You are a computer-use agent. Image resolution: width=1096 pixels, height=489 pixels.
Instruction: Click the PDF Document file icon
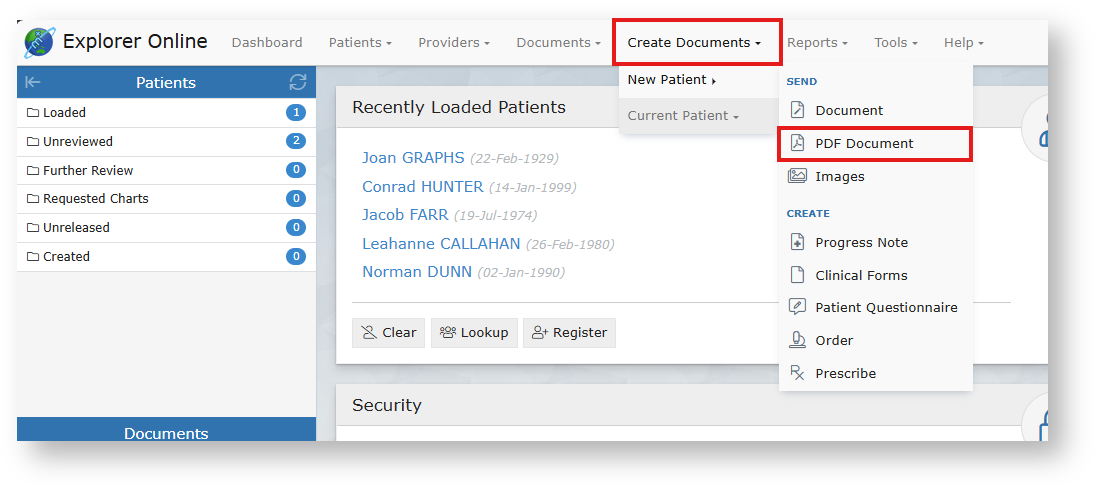tap(797, 143)
